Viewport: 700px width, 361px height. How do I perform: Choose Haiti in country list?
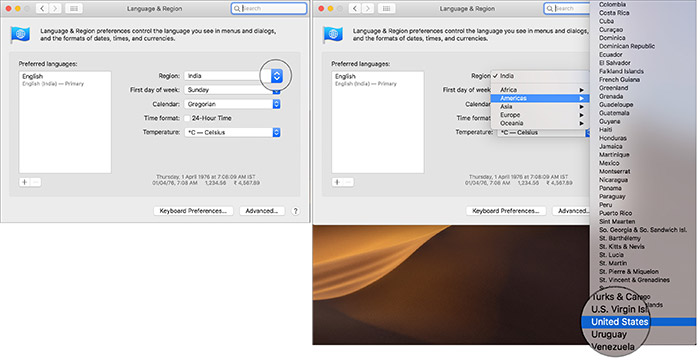[605, 130]
